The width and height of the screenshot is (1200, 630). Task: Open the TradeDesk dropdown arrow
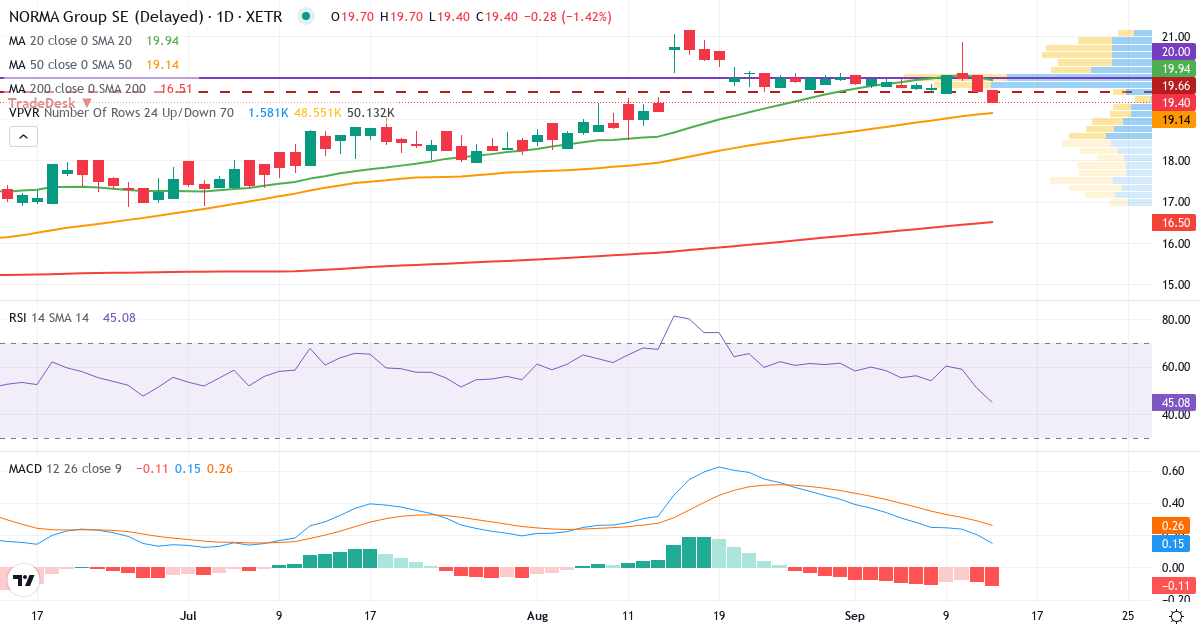[x=88, y=103]
